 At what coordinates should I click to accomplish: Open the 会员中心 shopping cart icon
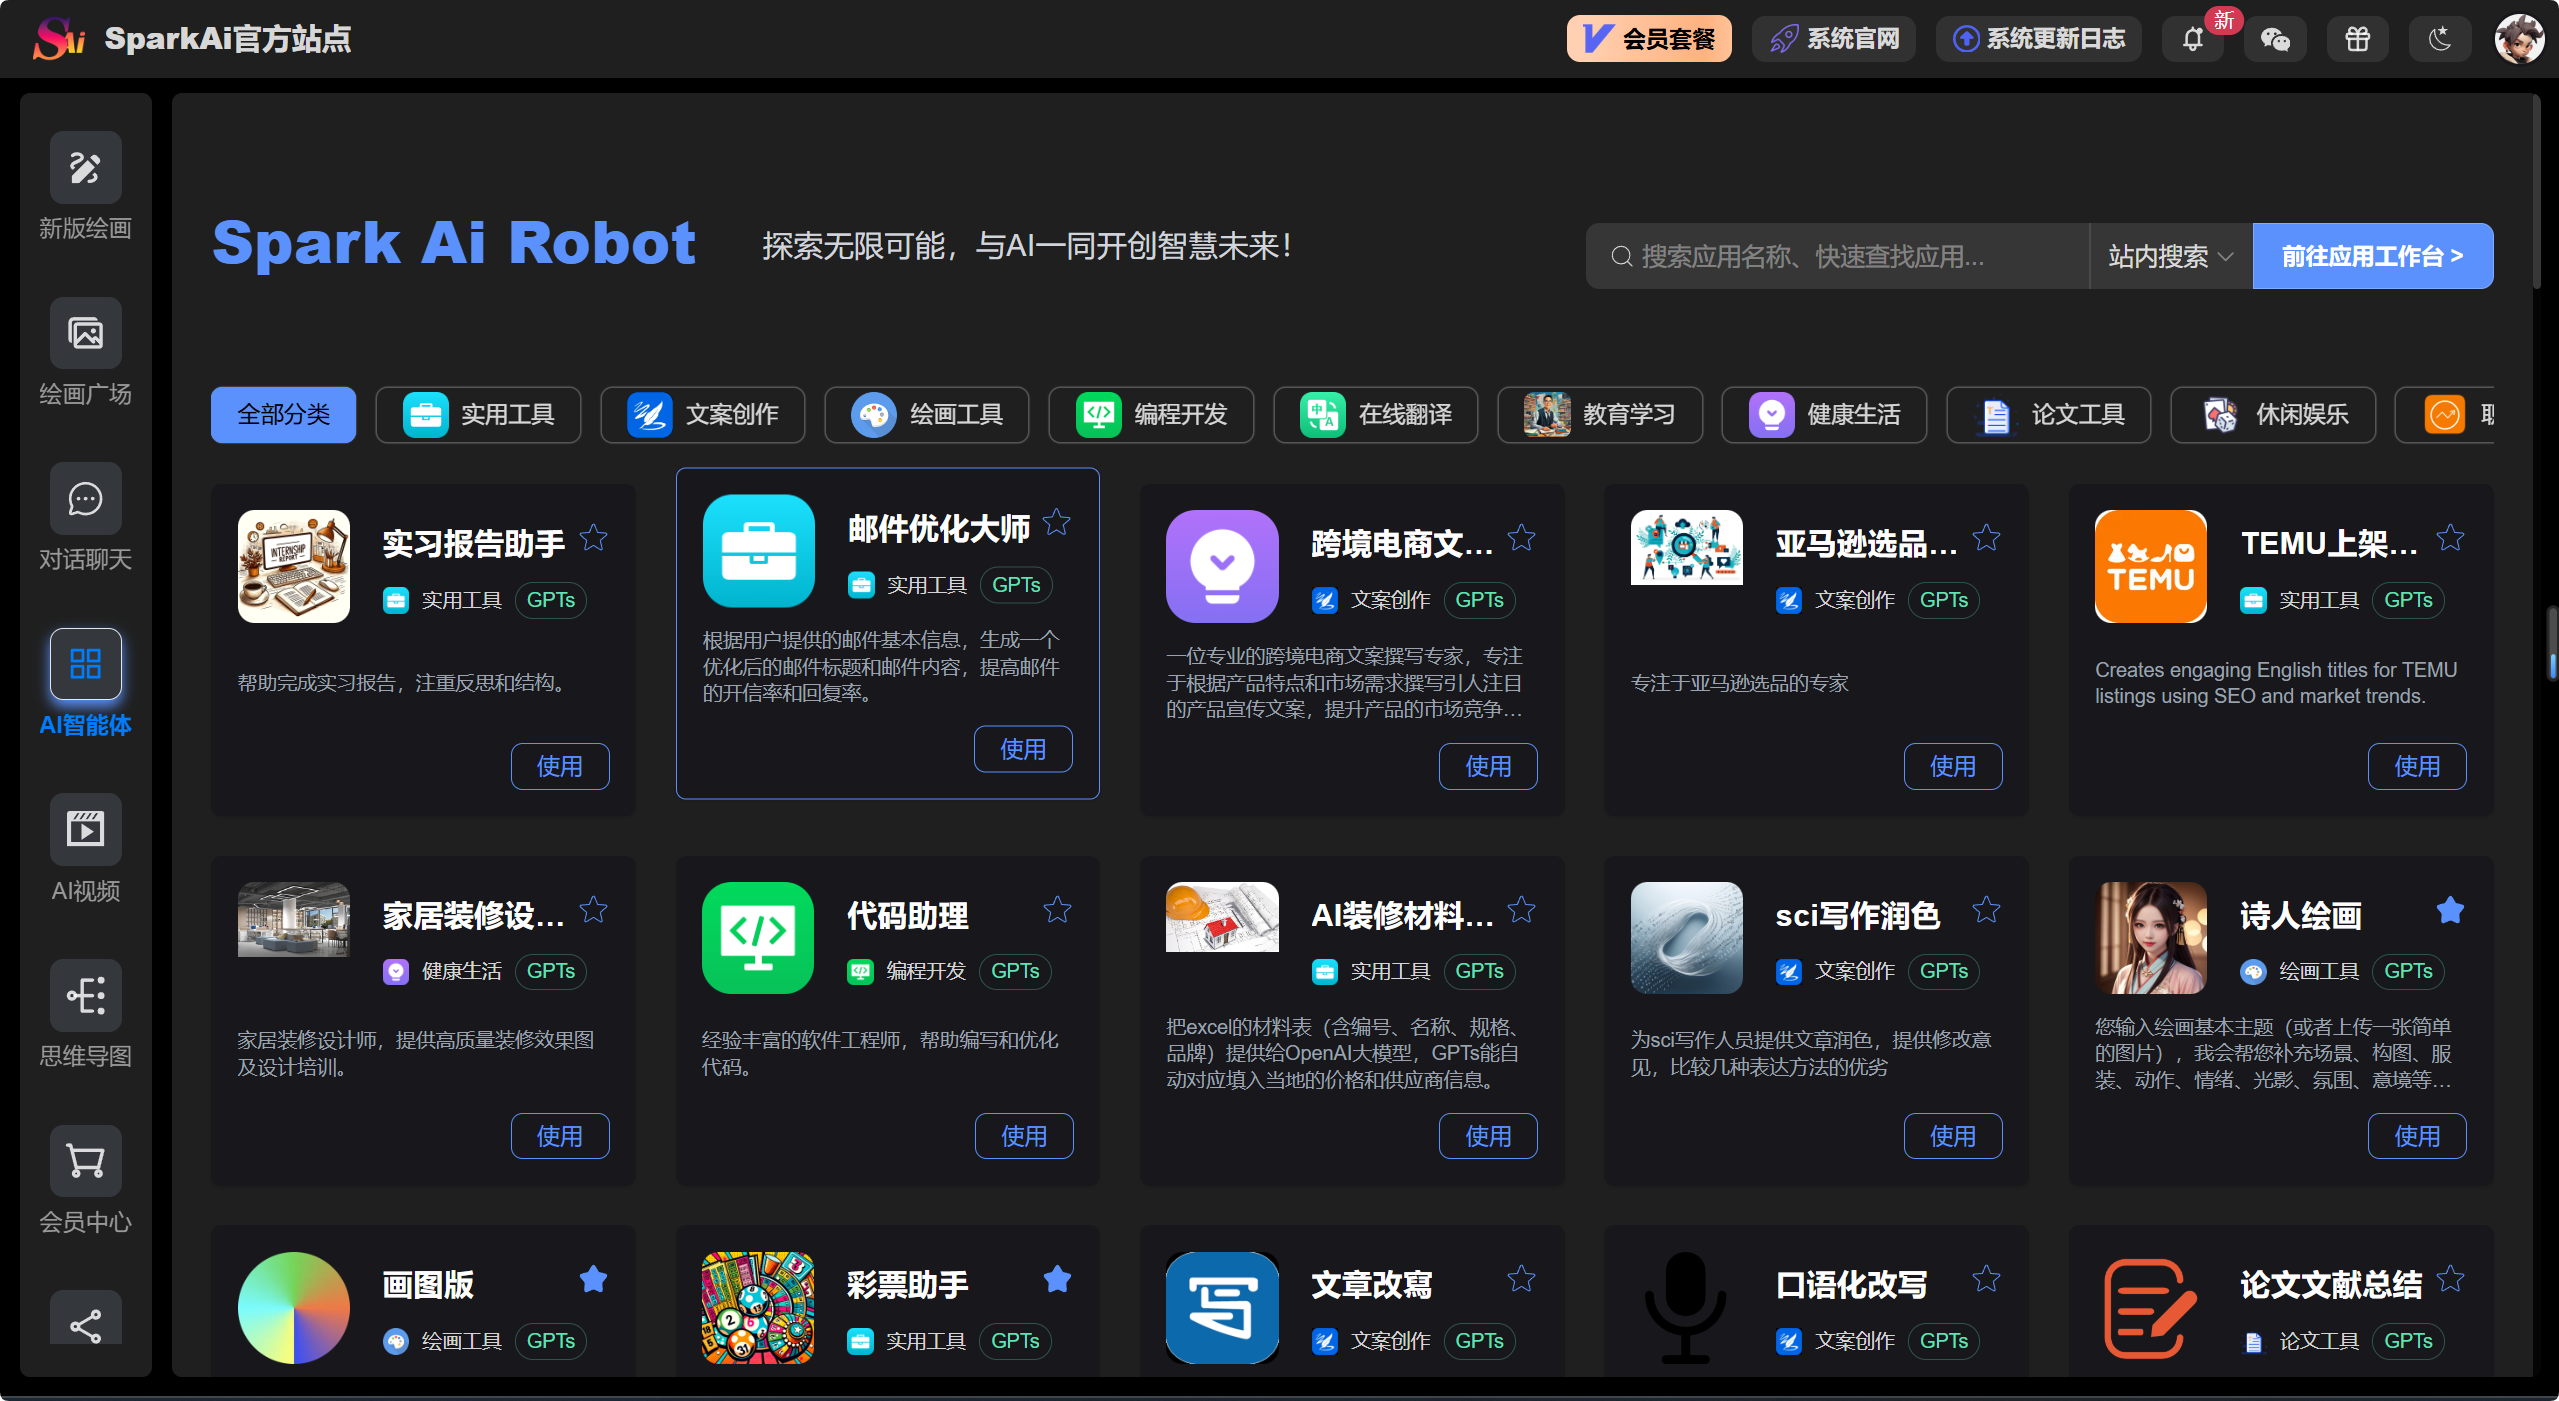point(85,1161)
